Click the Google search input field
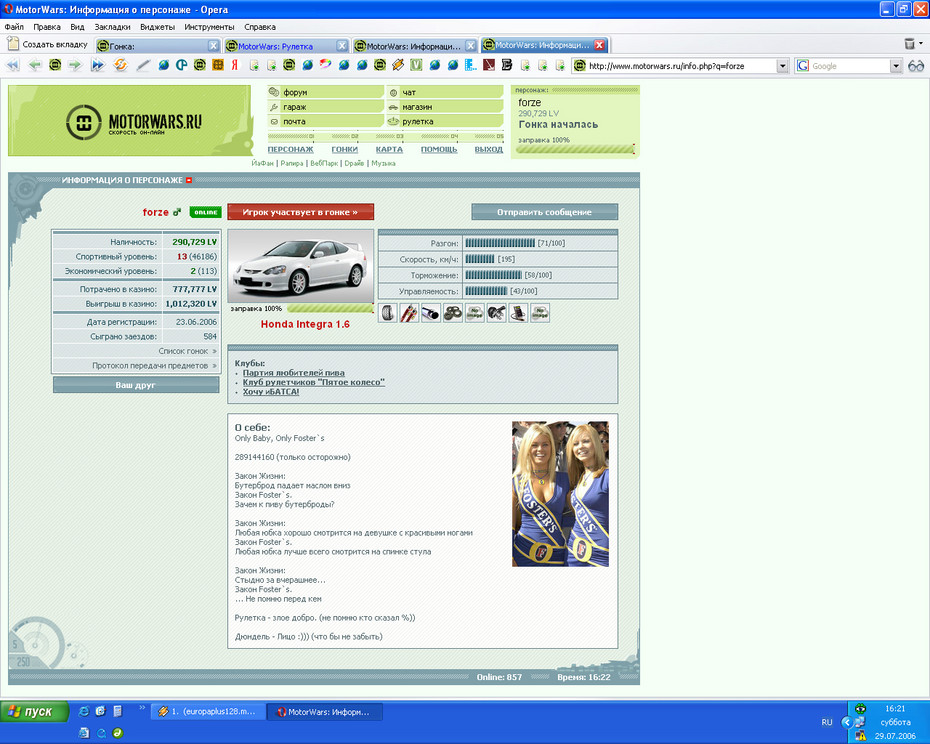 (x=850, y=66)
